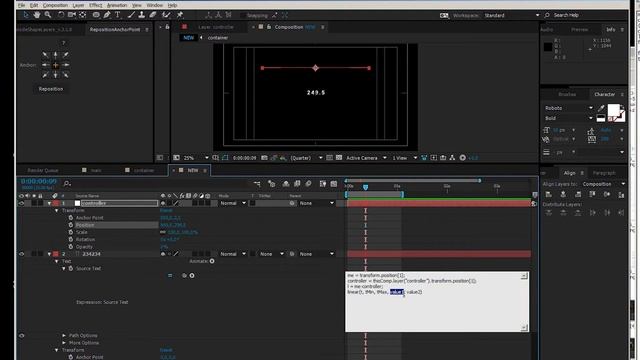Switch to Render Queue tab
This screenshot has width=640, height=360.
[43, 170]
